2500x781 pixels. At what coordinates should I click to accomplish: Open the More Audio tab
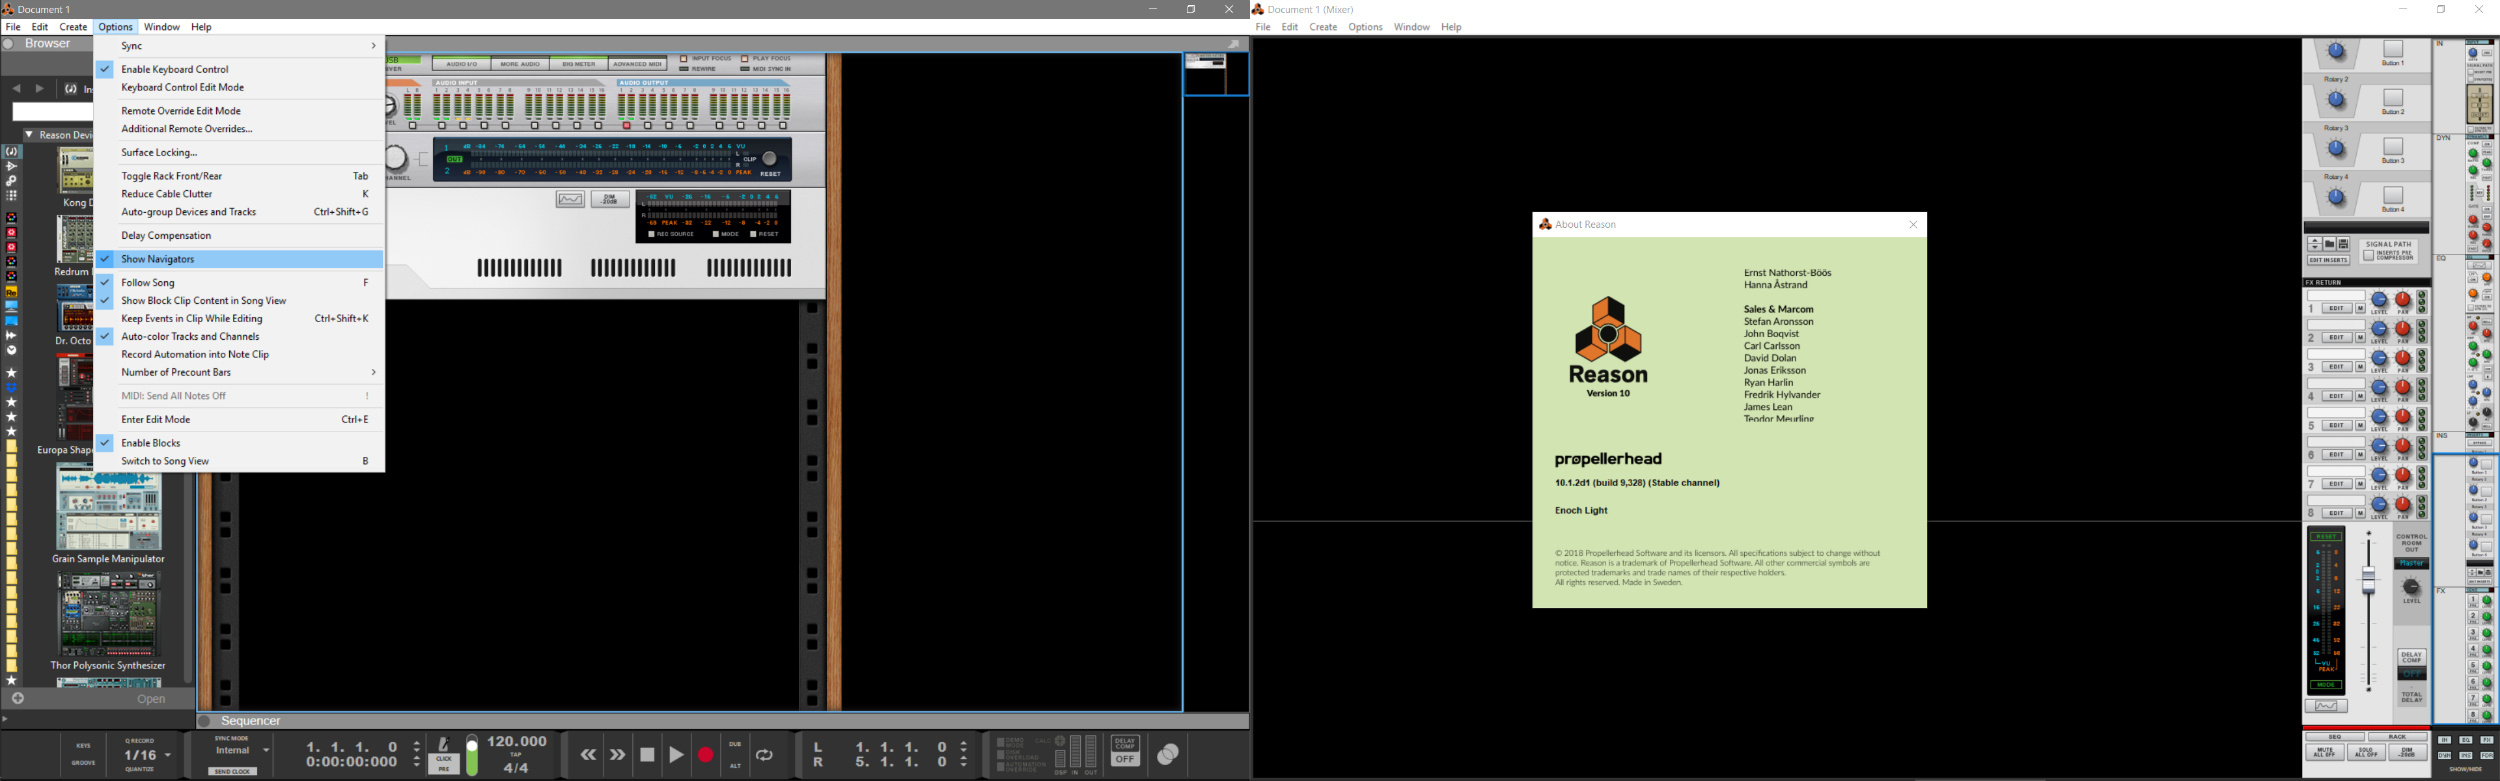[520, 64]
